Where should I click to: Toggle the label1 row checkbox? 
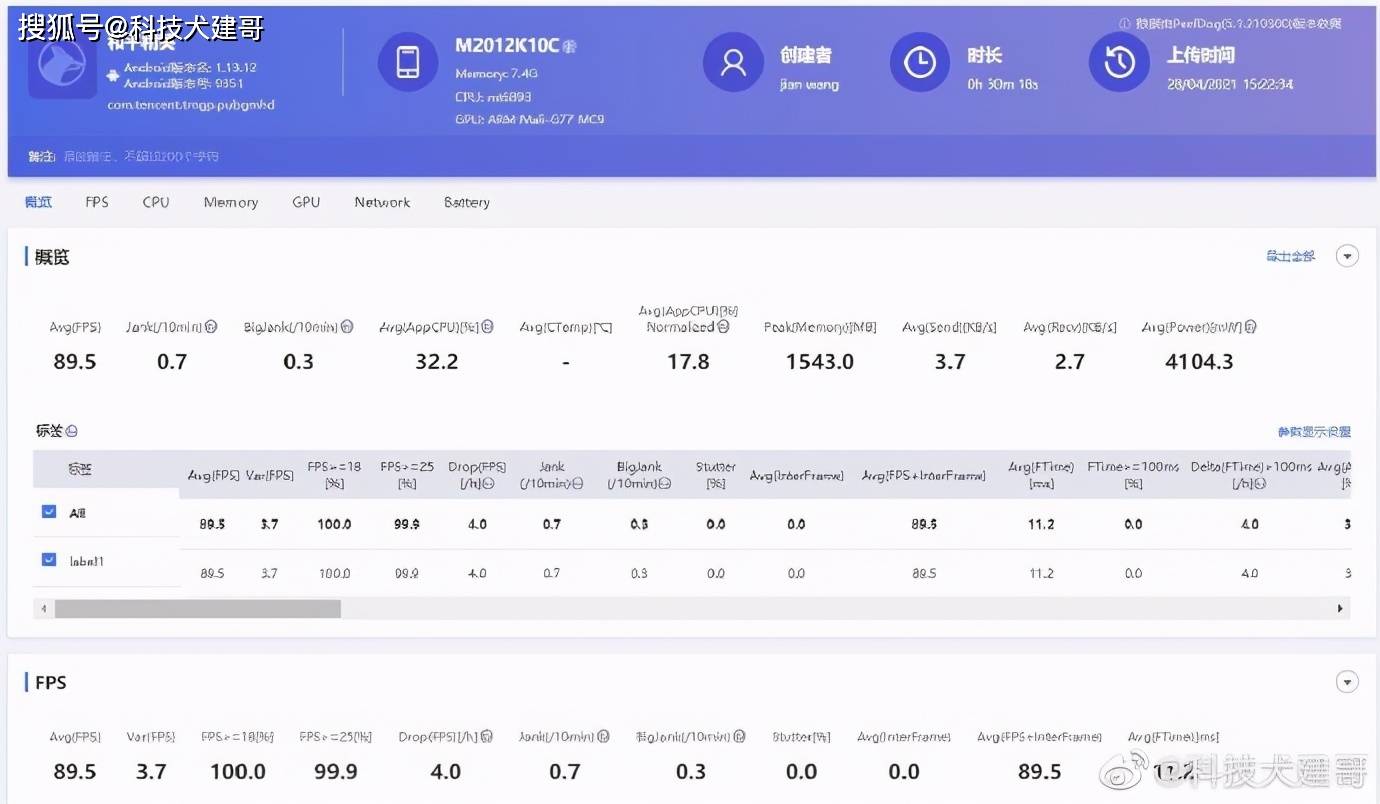[49, 560]
